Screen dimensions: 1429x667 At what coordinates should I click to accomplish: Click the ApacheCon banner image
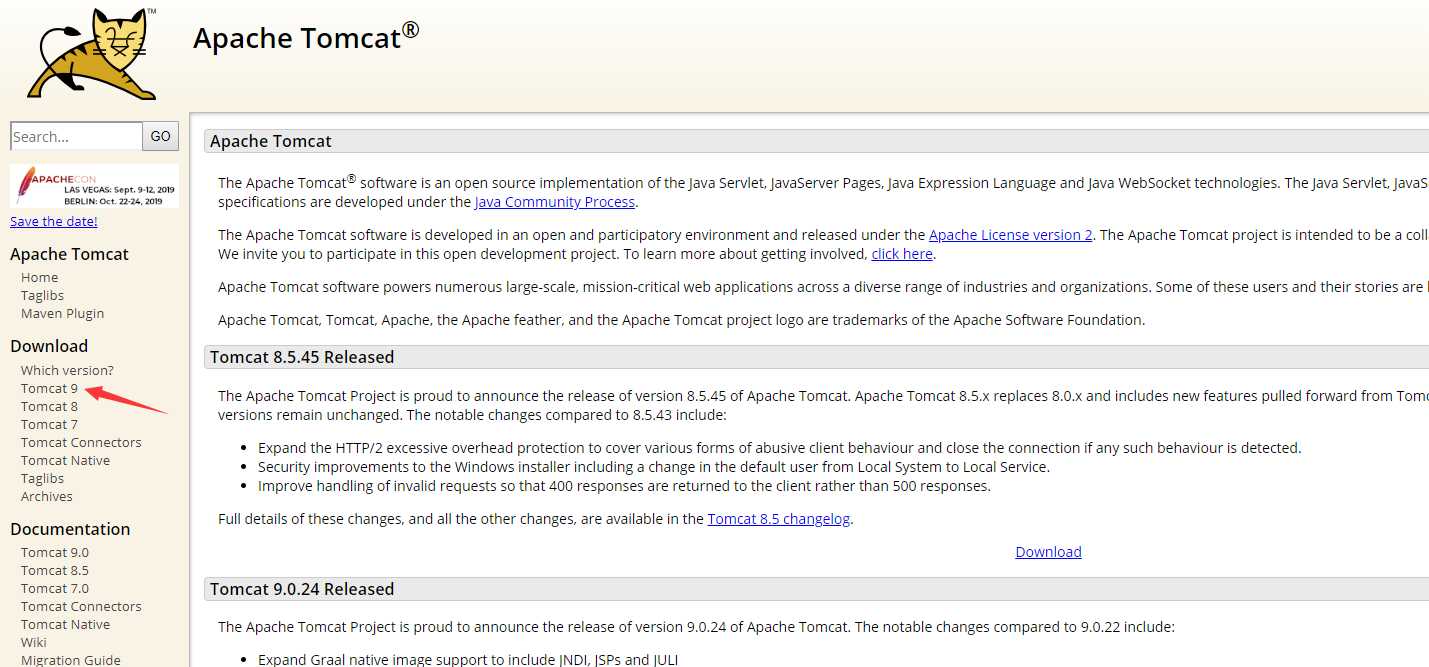tap(95, 186)
